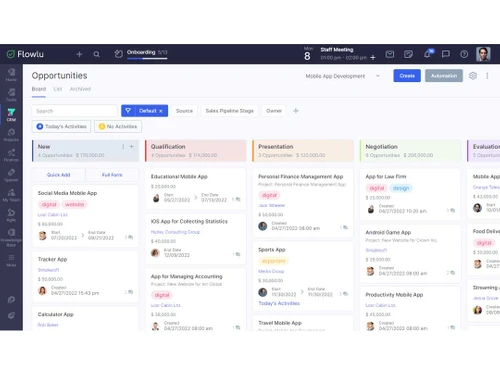
Task: Click Today's Activities link on Sports App card
Action: (x=279, y=303)
